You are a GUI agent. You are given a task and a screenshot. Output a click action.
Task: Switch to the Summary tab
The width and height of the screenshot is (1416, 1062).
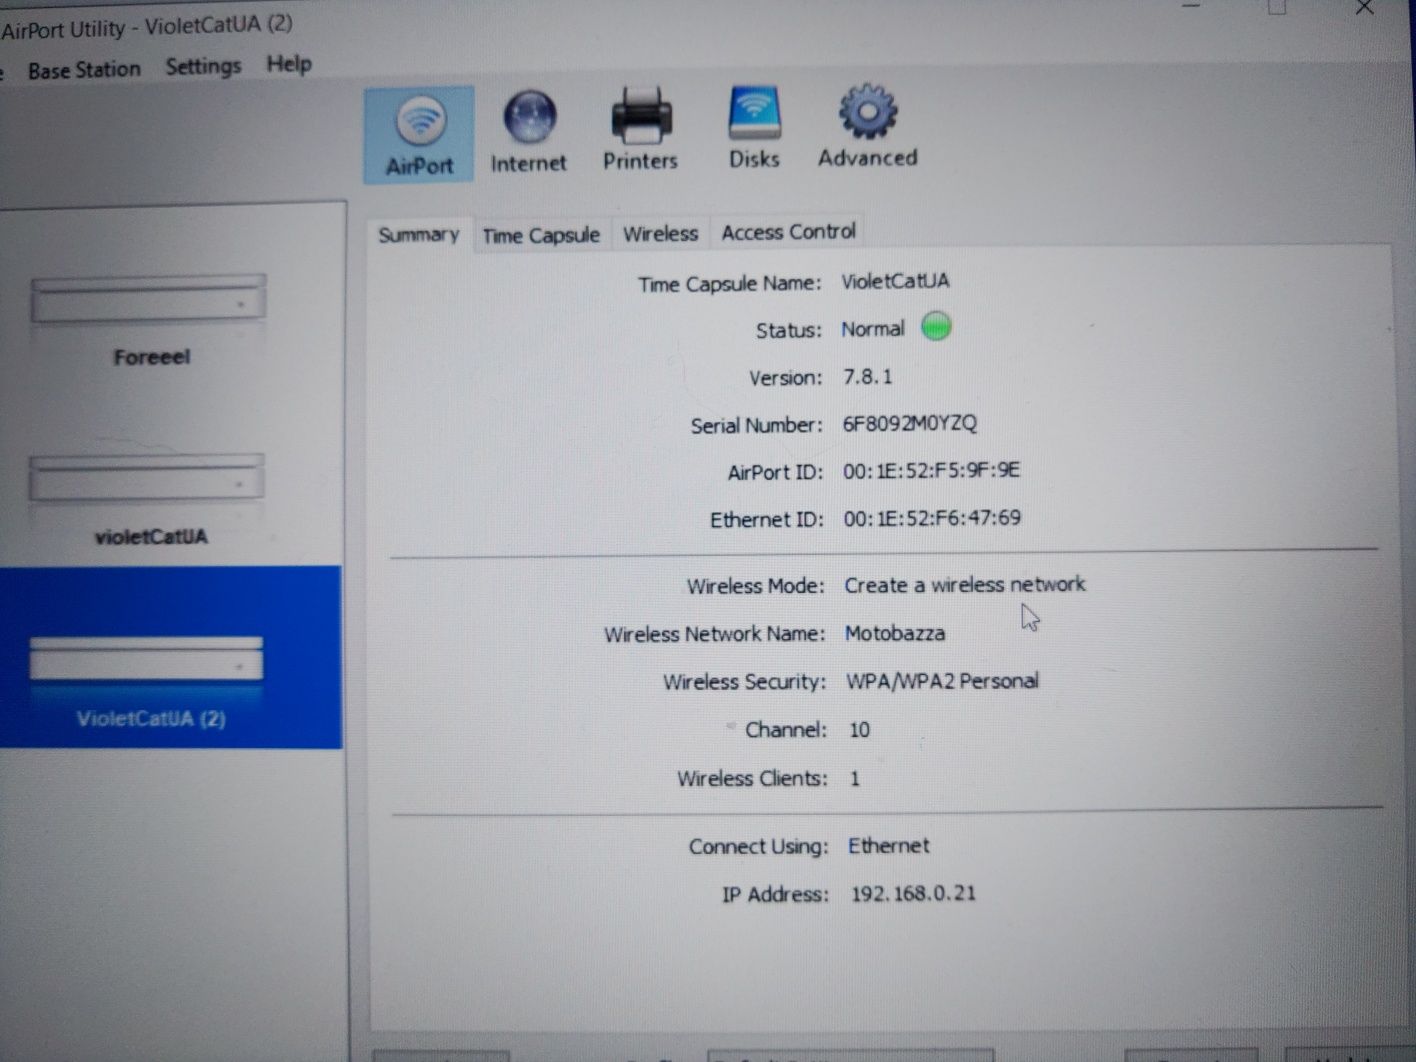point(418,235)
